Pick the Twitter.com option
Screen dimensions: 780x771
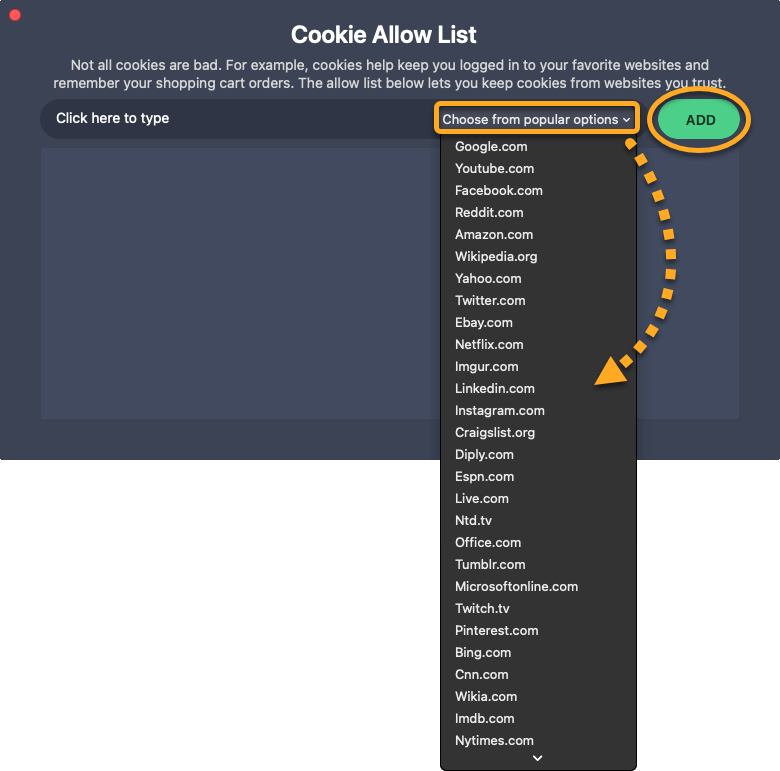click(x=490, y=301)
